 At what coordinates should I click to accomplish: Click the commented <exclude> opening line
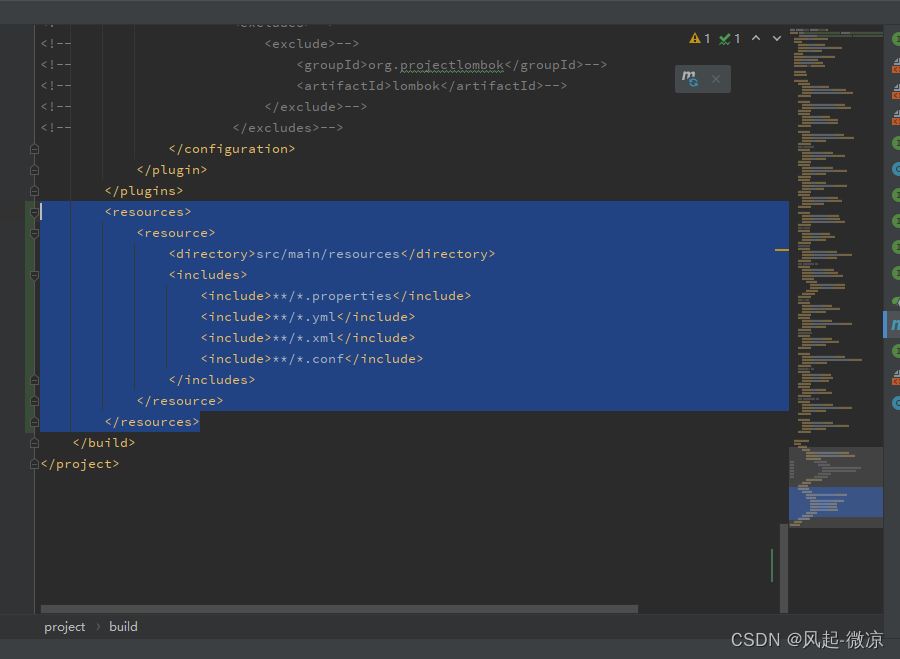(x=312, y=44)
